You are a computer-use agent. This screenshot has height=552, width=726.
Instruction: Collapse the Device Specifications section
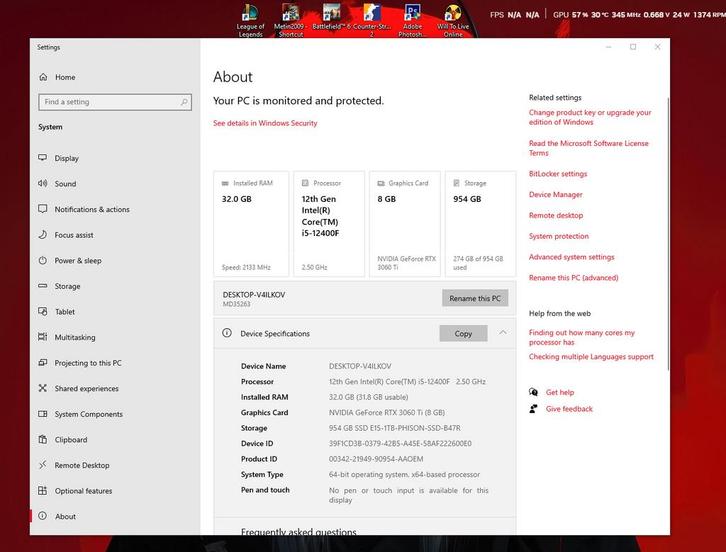tap(503, 332)
